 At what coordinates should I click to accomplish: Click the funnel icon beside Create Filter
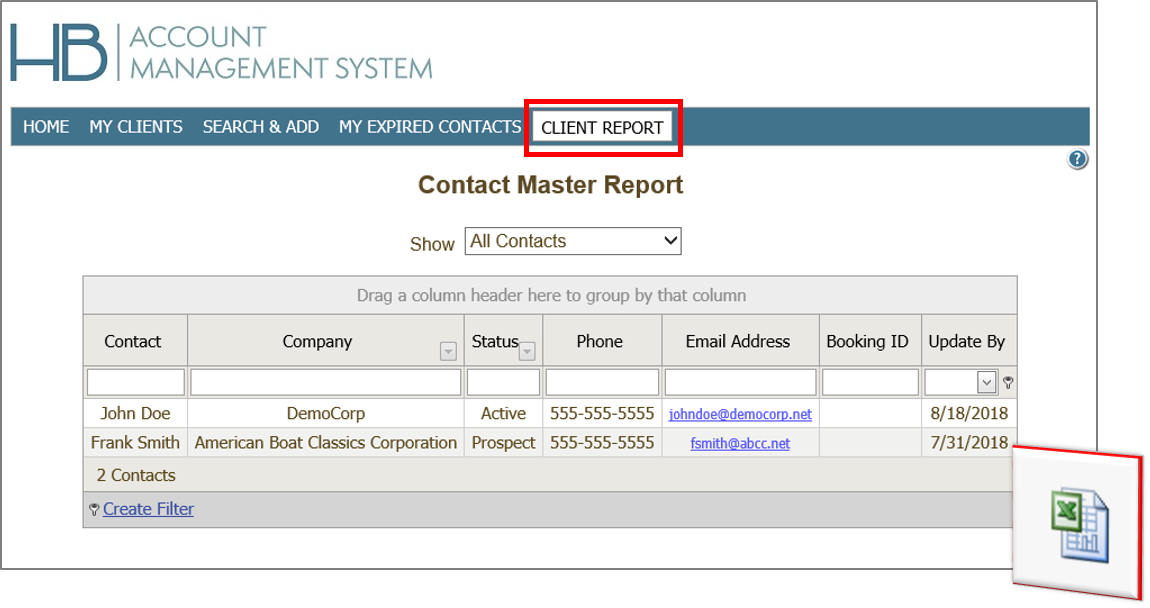(x=94, y=509)
